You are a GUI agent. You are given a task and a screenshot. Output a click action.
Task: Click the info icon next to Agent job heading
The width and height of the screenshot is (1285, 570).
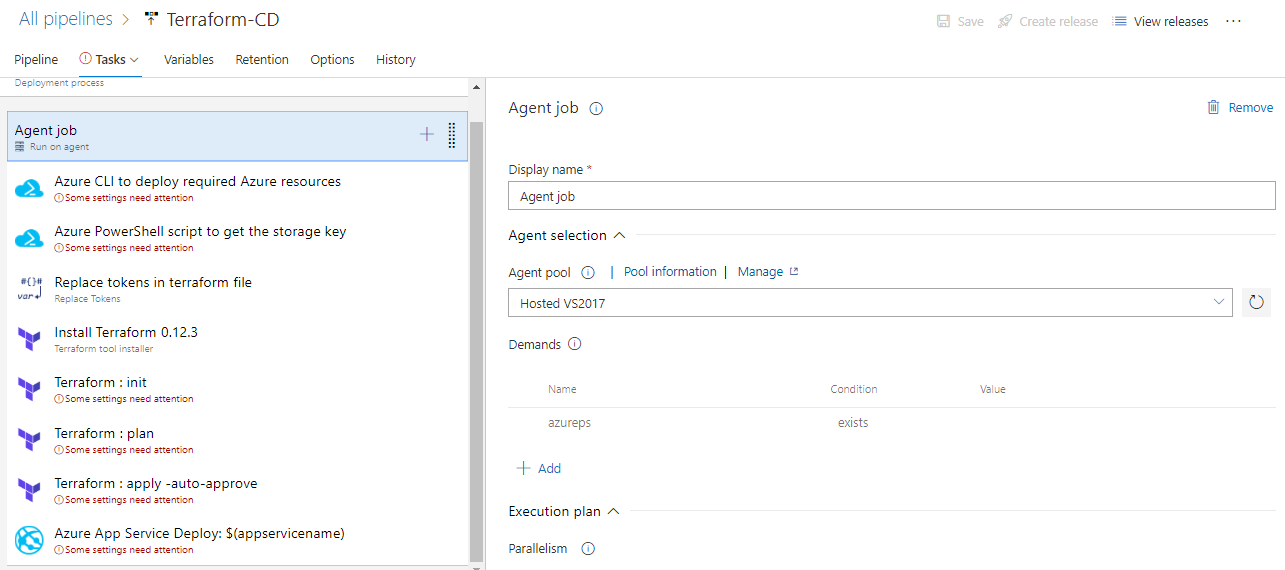point(596,109)
